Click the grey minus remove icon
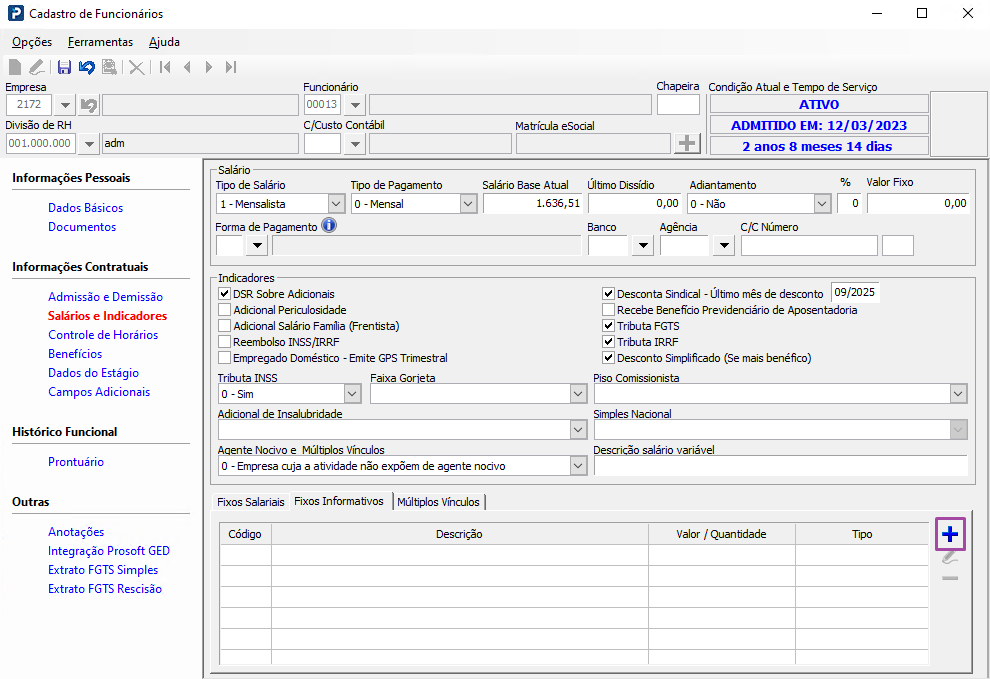Image resolution: width=990 pixels, height=679 pixels. pos(950,578)
